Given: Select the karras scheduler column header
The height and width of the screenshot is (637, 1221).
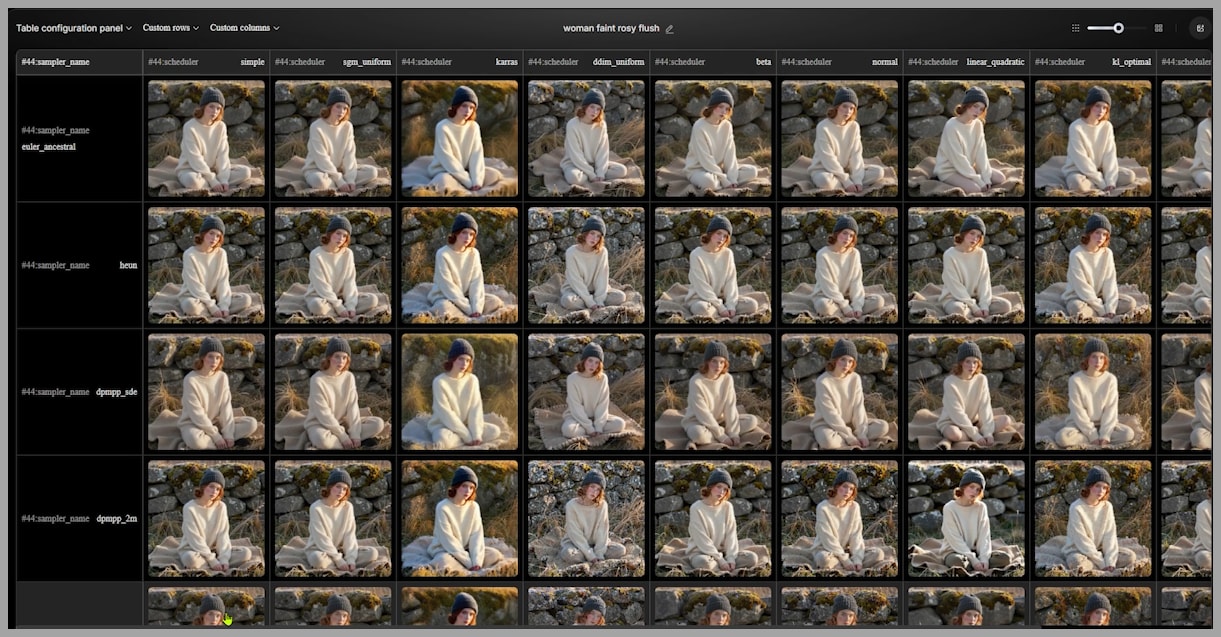Looking at the screenshot, I should [x=459, y=62].
